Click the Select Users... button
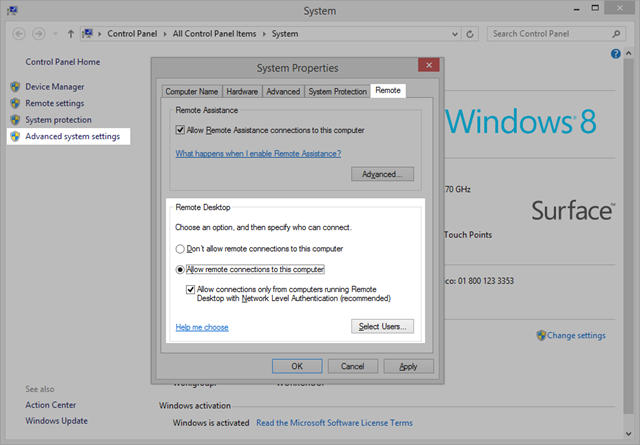The height and width of the screenshot is (445, 640). click(382, 326)
